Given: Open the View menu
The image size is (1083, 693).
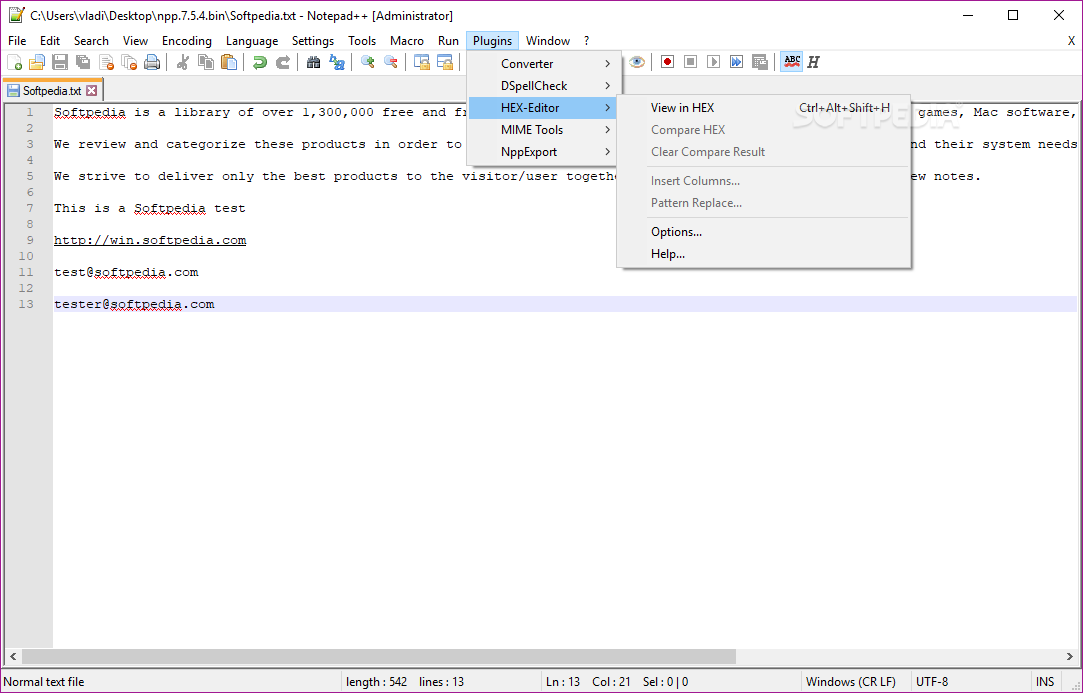Looking at the screenshot, I should (135, 41).
